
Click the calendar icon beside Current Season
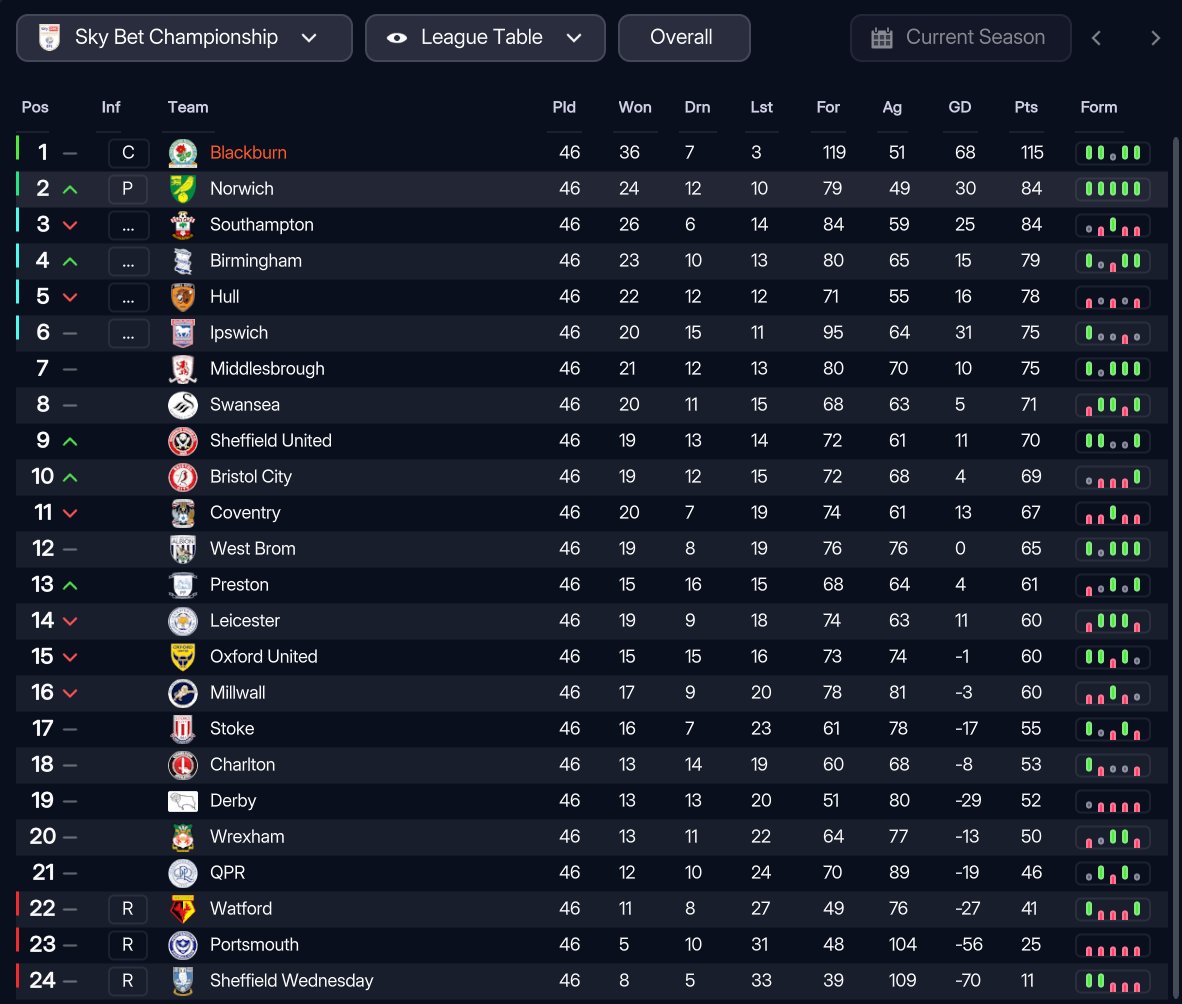[881, 38]
